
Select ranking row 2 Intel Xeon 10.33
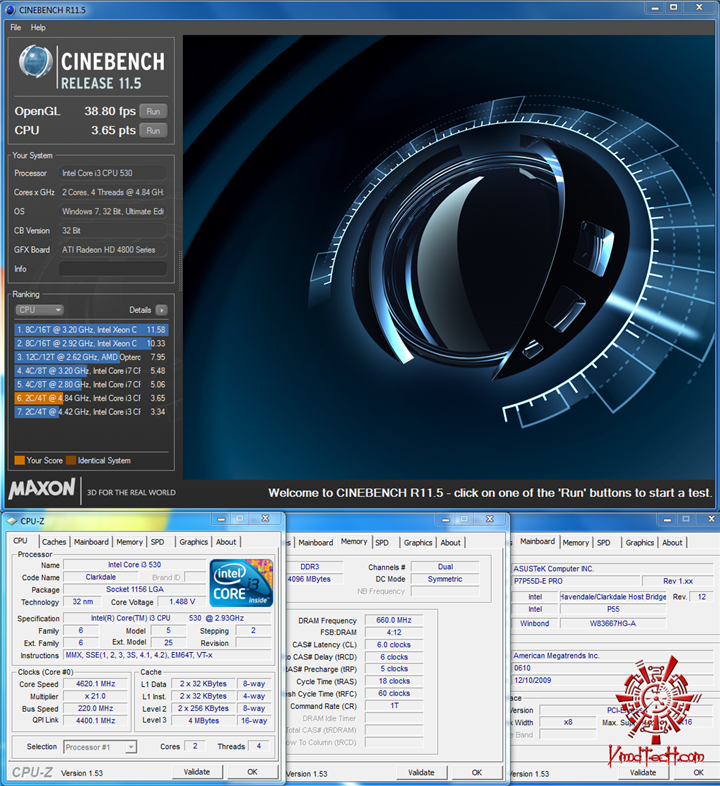tap(91, 343)
